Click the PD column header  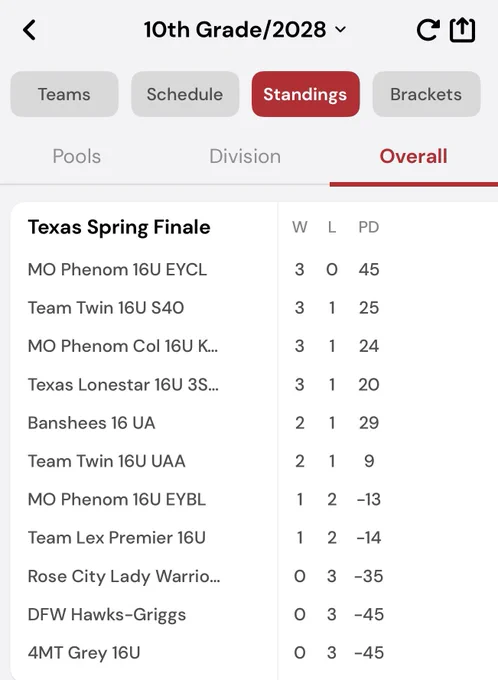point(369,227)
